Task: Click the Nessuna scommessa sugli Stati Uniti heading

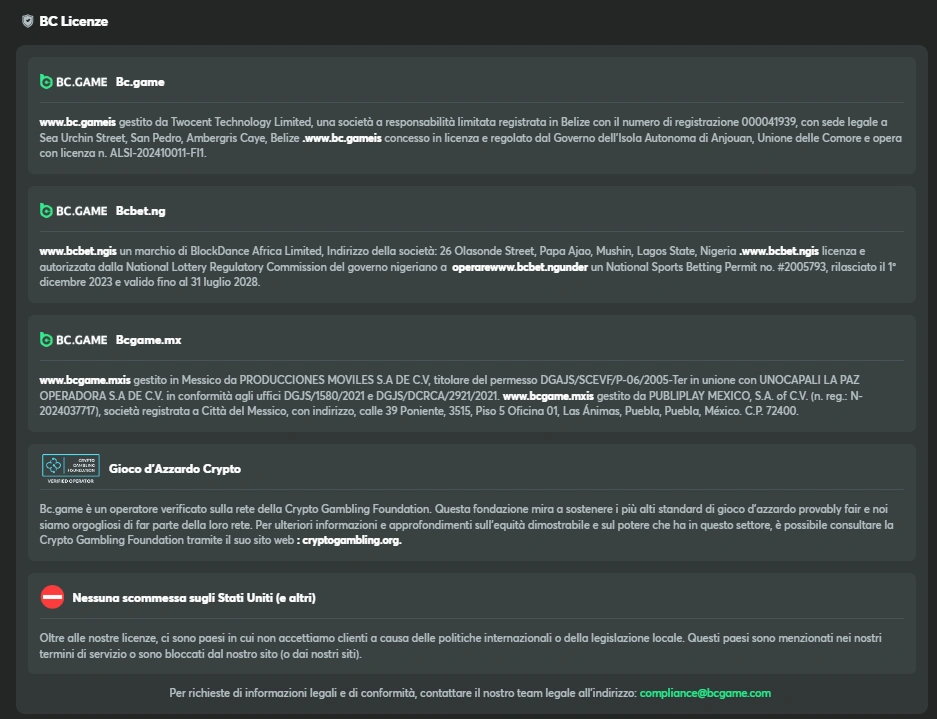Action: coord(194,598)
